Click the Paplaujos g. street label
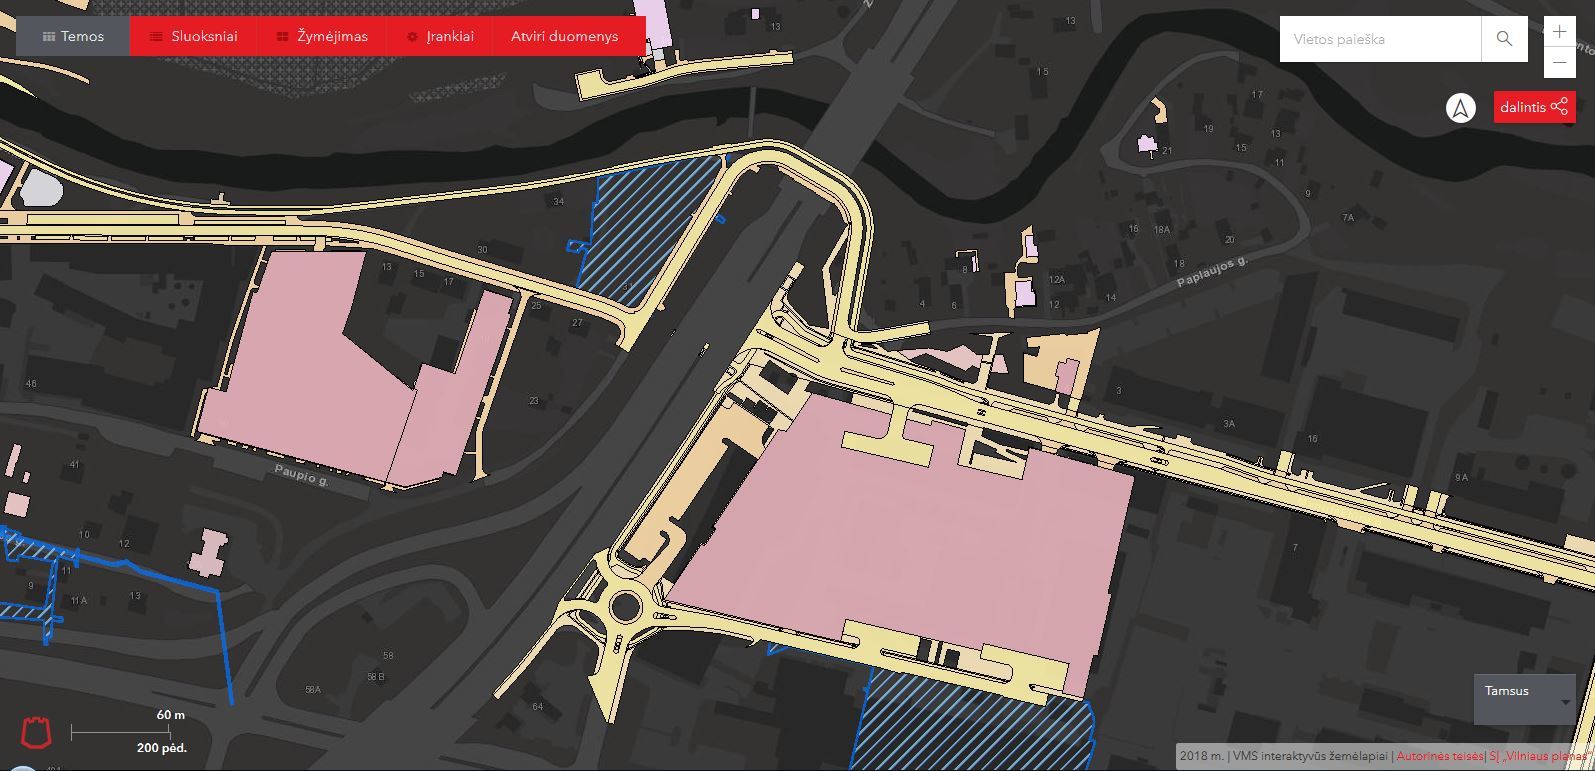 [1212, 272]
